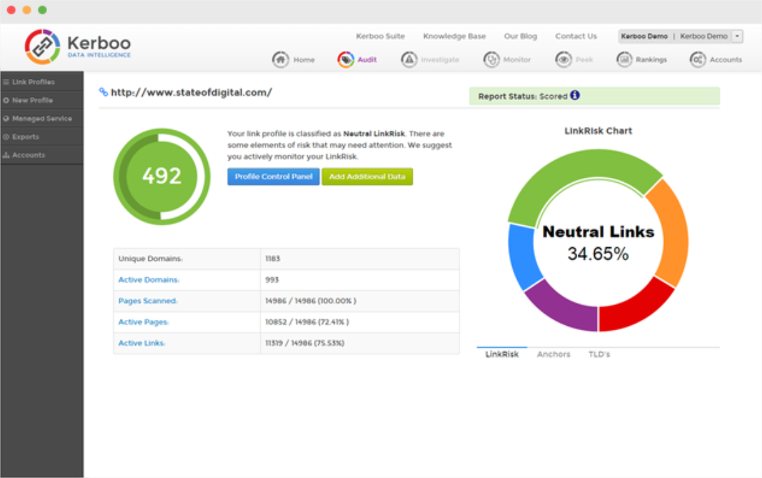
Task: Open Link Profiles in the sidebar
Action: [x=42, y=82]
